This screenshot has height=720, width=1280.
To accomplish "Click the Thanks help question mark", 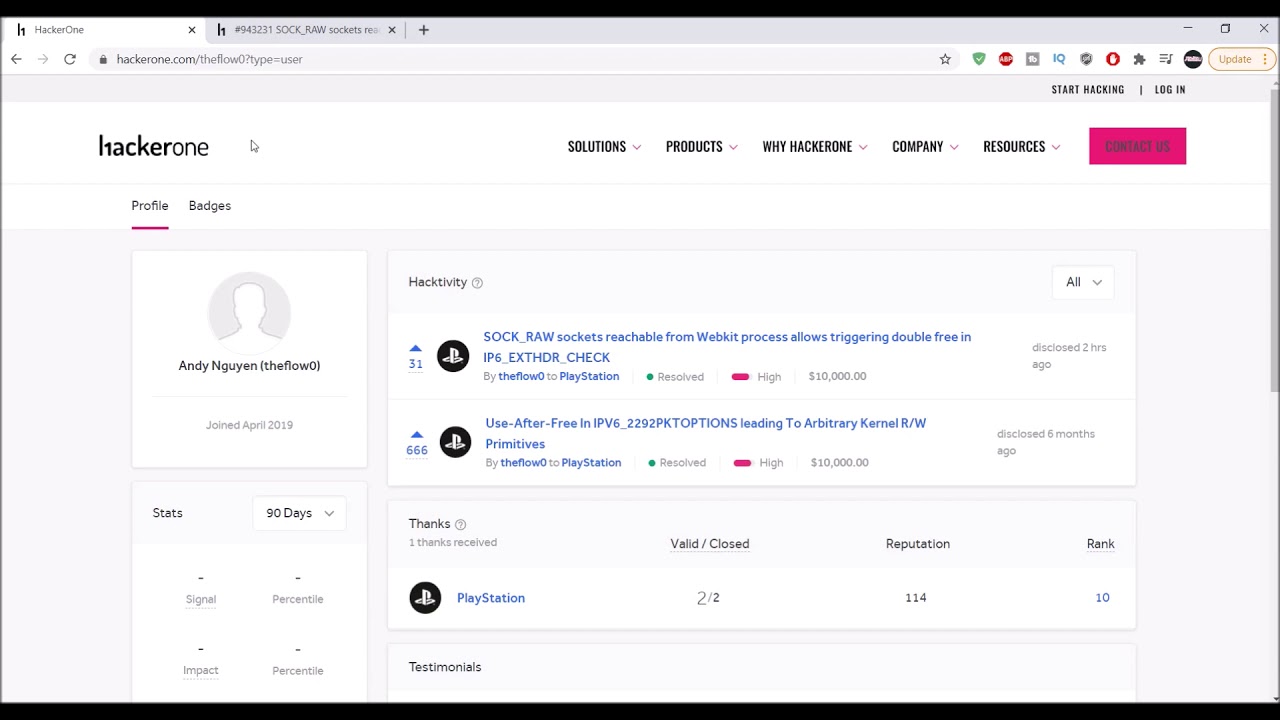I will [460, 524].
